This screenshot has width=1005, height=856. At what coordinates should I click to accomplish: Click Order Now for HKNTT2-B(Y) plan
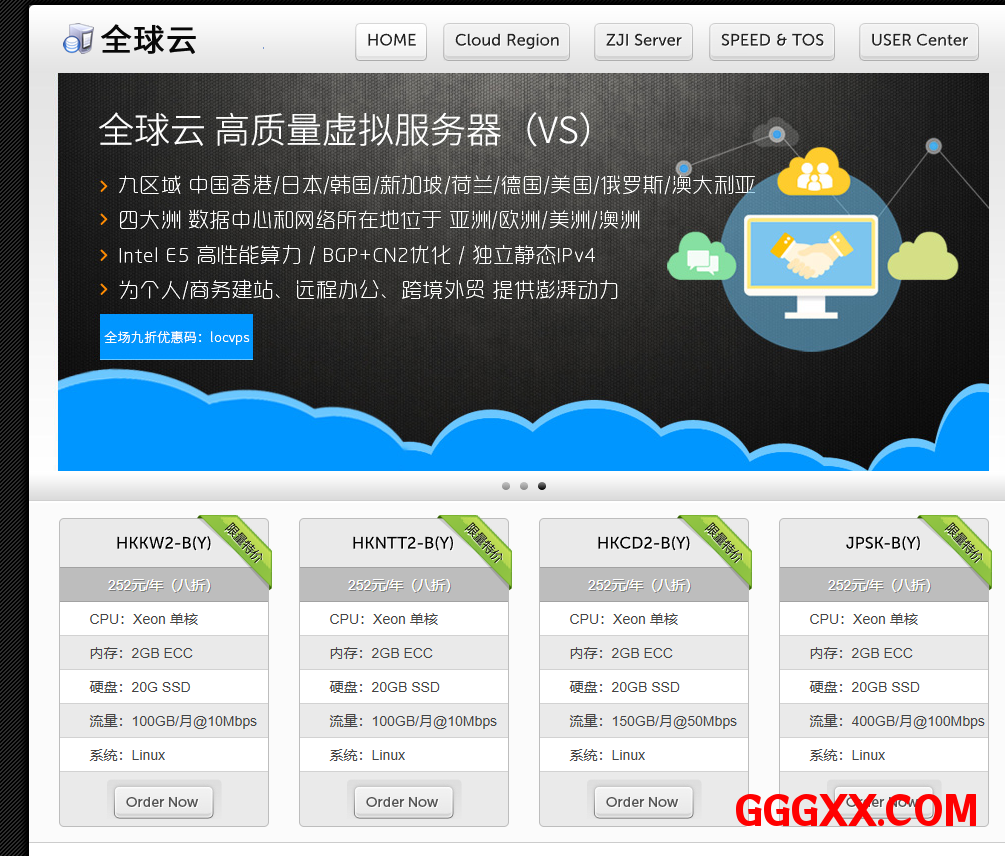click(x=402, y=802)
